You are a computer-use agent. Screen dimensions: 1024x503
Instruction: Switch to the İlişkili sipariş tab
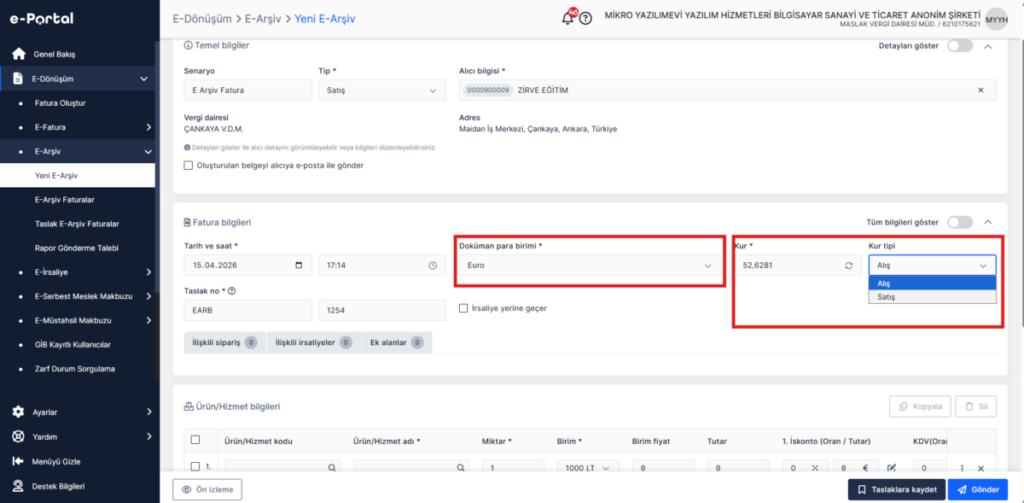click(x=225, y=342)
